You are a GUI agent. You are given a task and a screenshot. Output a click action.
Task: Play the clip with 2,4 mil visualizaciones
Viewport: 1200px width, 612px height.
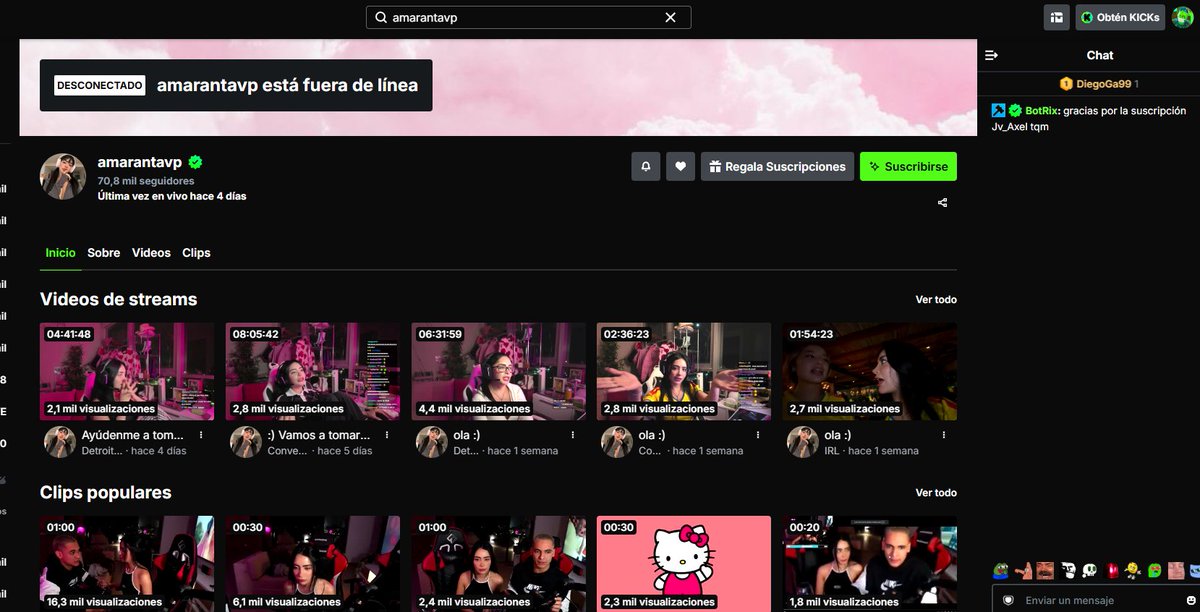click(499, 564)
